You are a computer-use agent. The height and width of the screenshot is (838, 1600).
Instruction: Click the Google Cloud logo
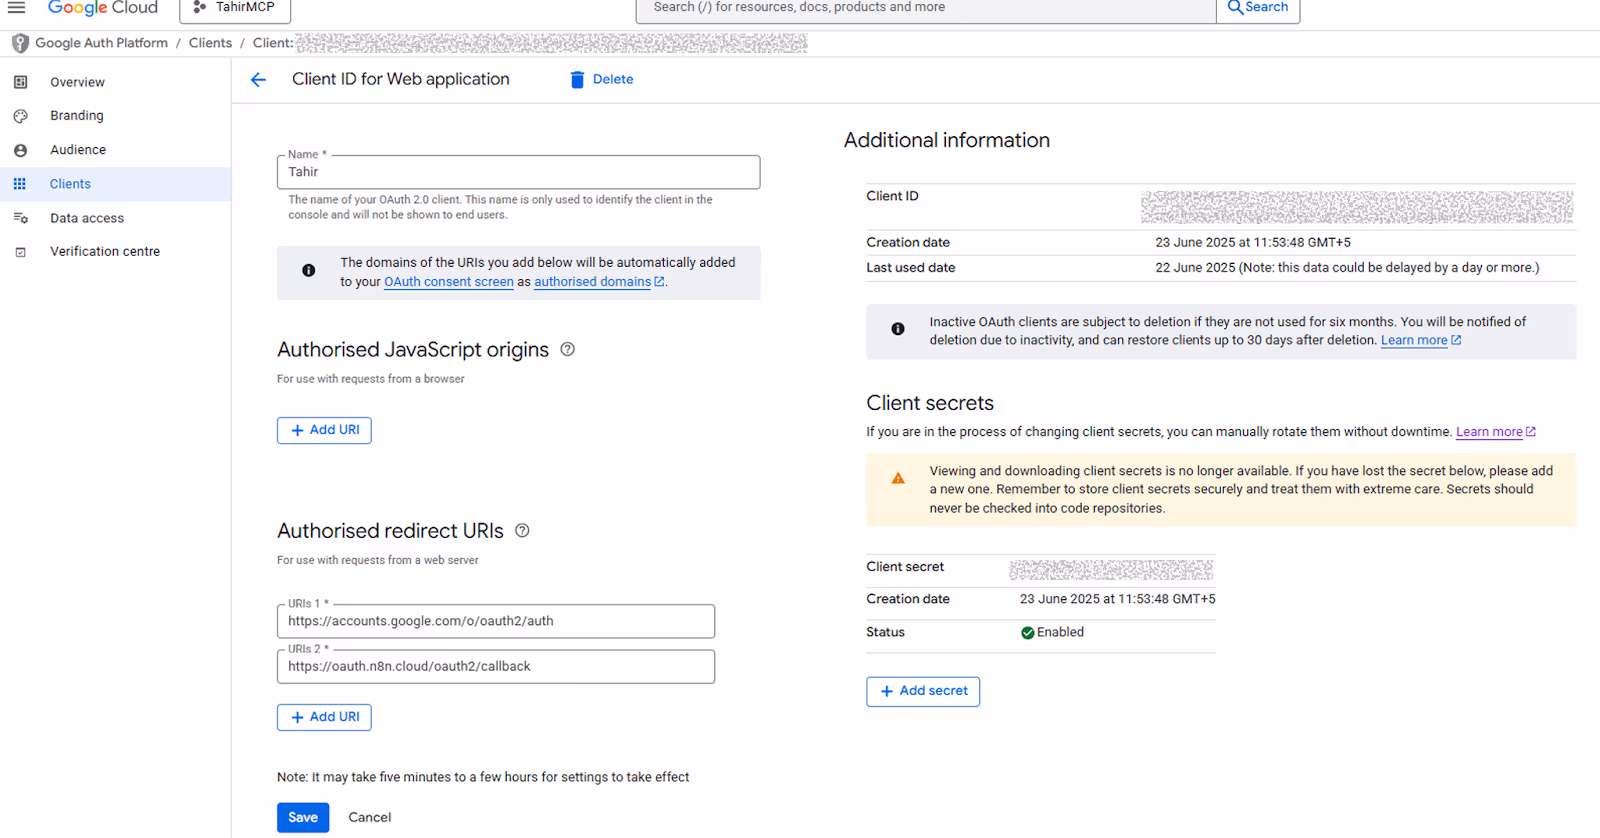pyautogui.click(x=103, y=8)
